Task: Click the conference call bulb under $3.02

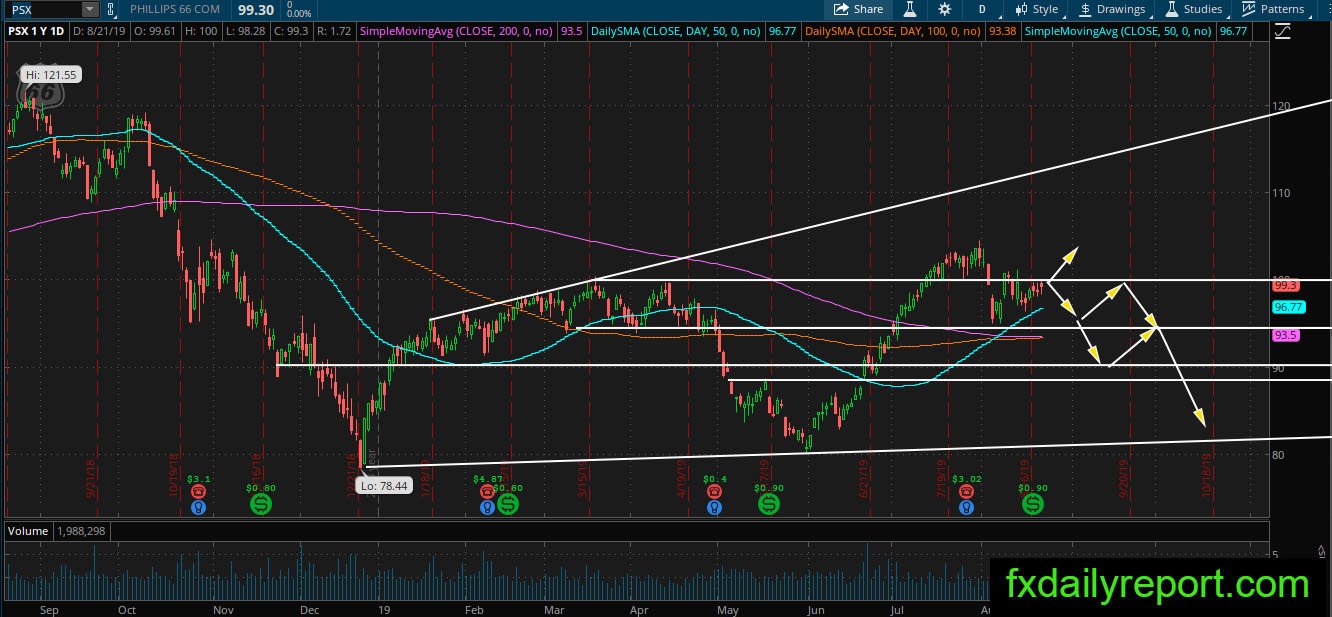Action: [966, 506]
